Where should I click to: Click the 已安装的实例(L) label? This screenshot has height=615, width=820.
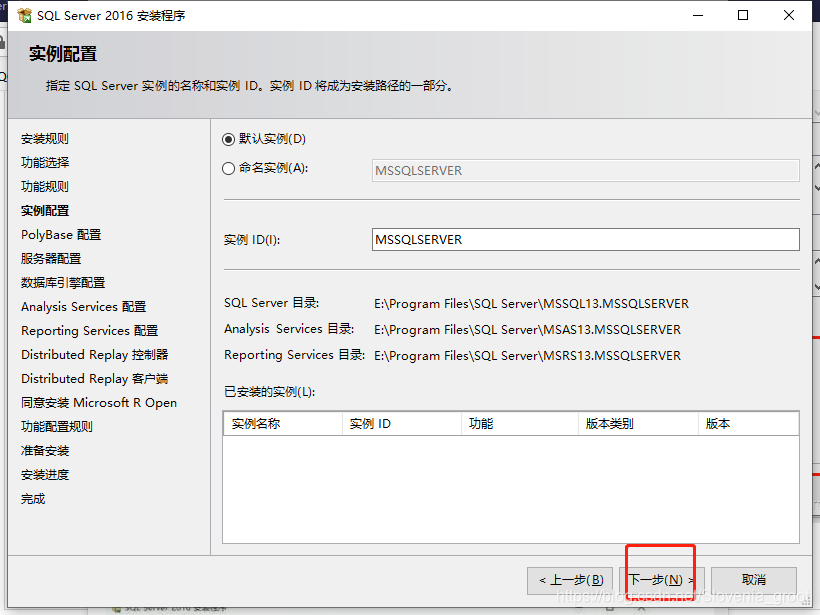269,392
